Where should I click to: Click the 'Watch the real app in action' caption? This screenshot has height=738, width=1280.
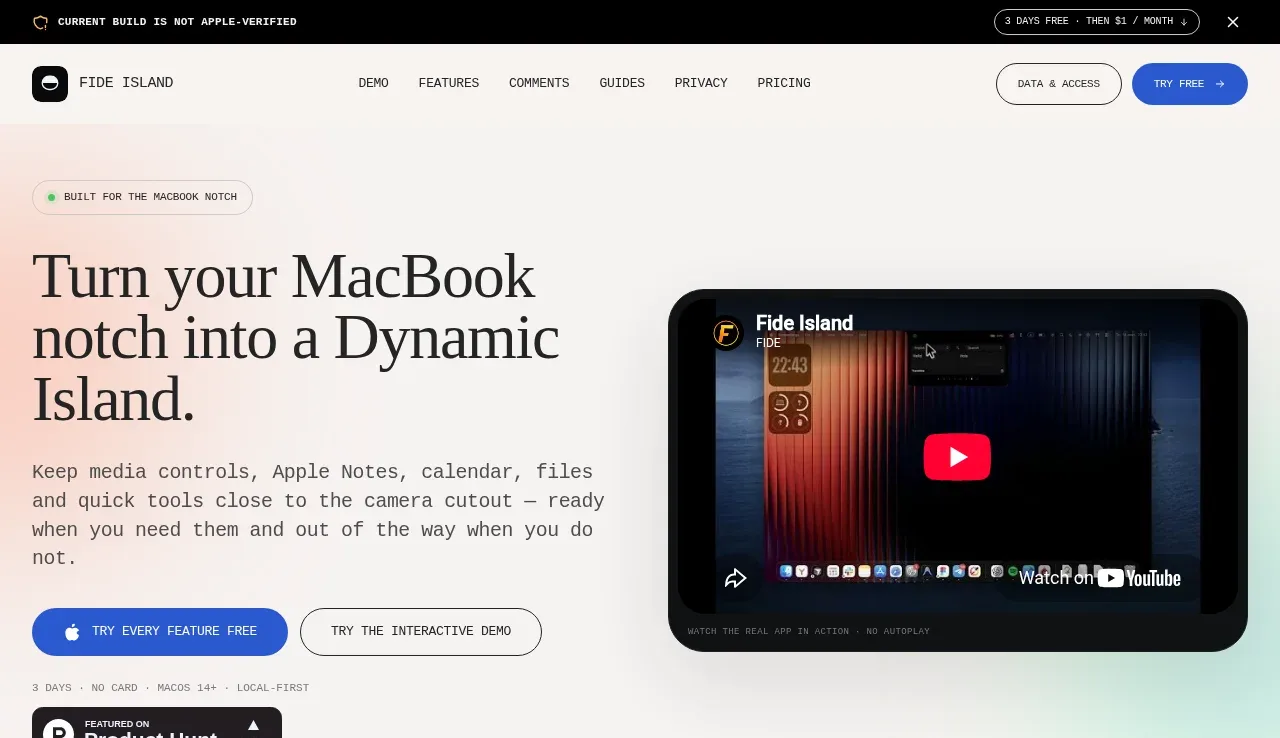pyautogui.click(x=809, y=632)
